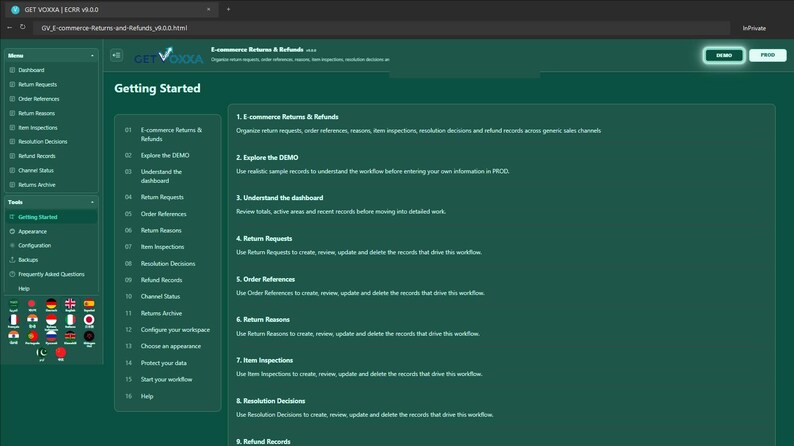Jump to step 04 Return Requests
Screen dimensions: 794x446
tap(168, 197)
